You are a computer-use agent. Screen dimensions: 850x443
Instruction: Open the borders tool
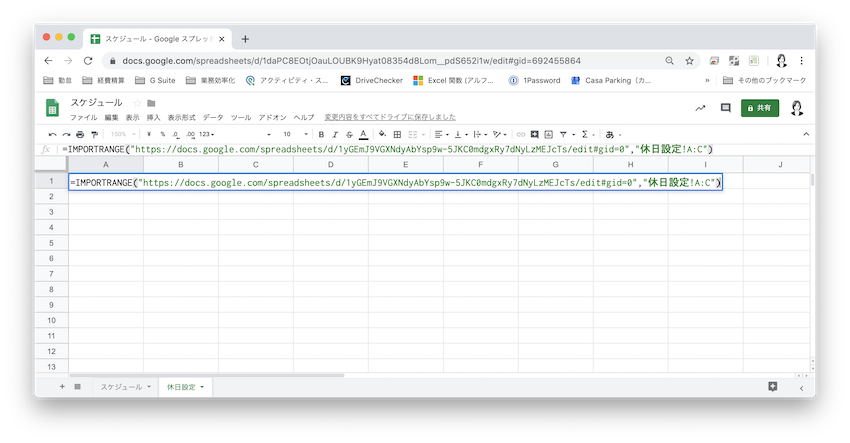397,134
